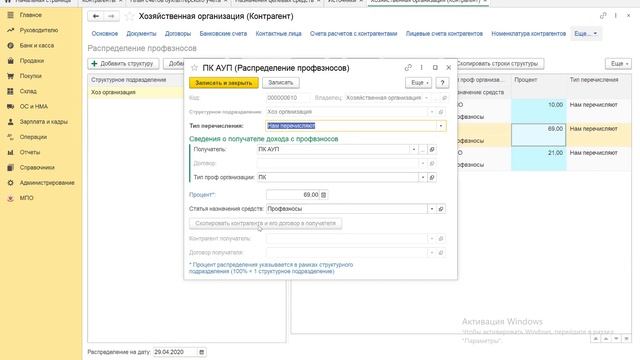Open calendar icon of Распределение на дату
Image resolution: width=640 pixels, height=360 pixels.
(x=201, y=352)
